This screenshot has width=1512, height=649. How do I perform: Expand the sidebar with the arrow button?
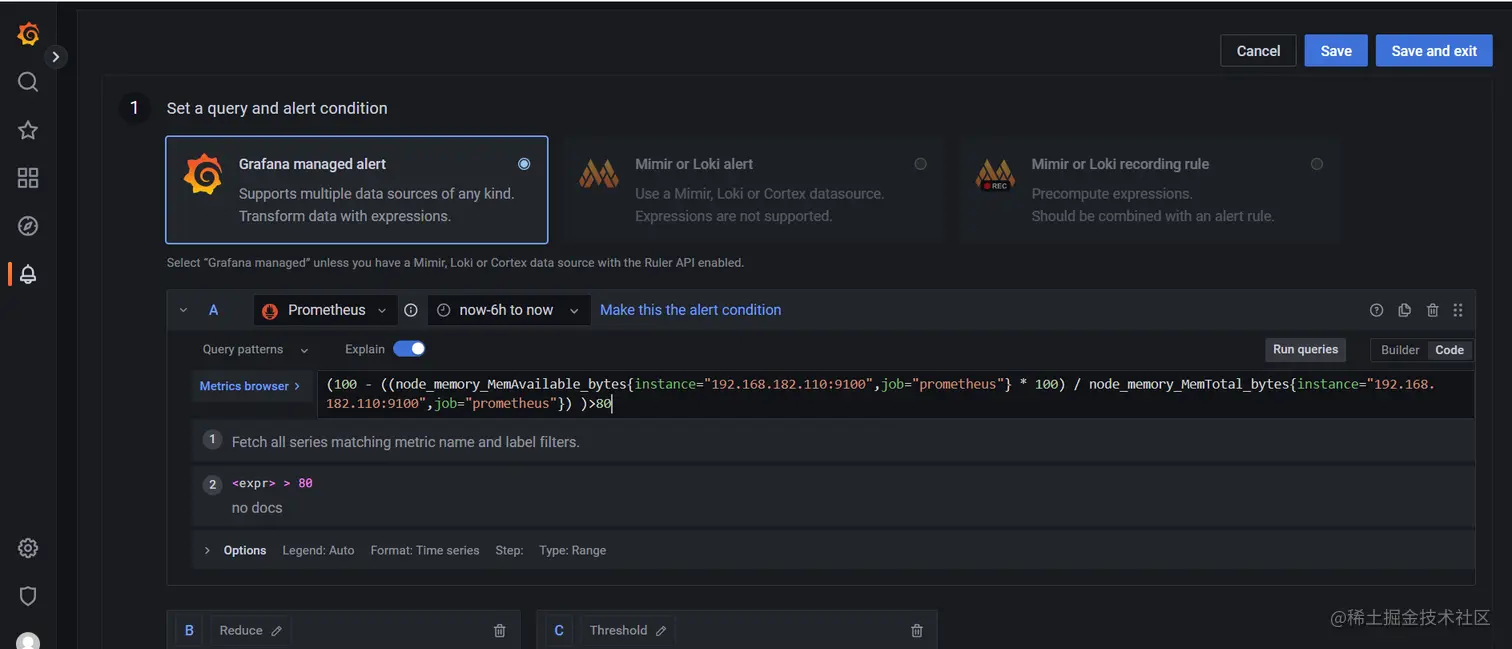pos(56,57)
